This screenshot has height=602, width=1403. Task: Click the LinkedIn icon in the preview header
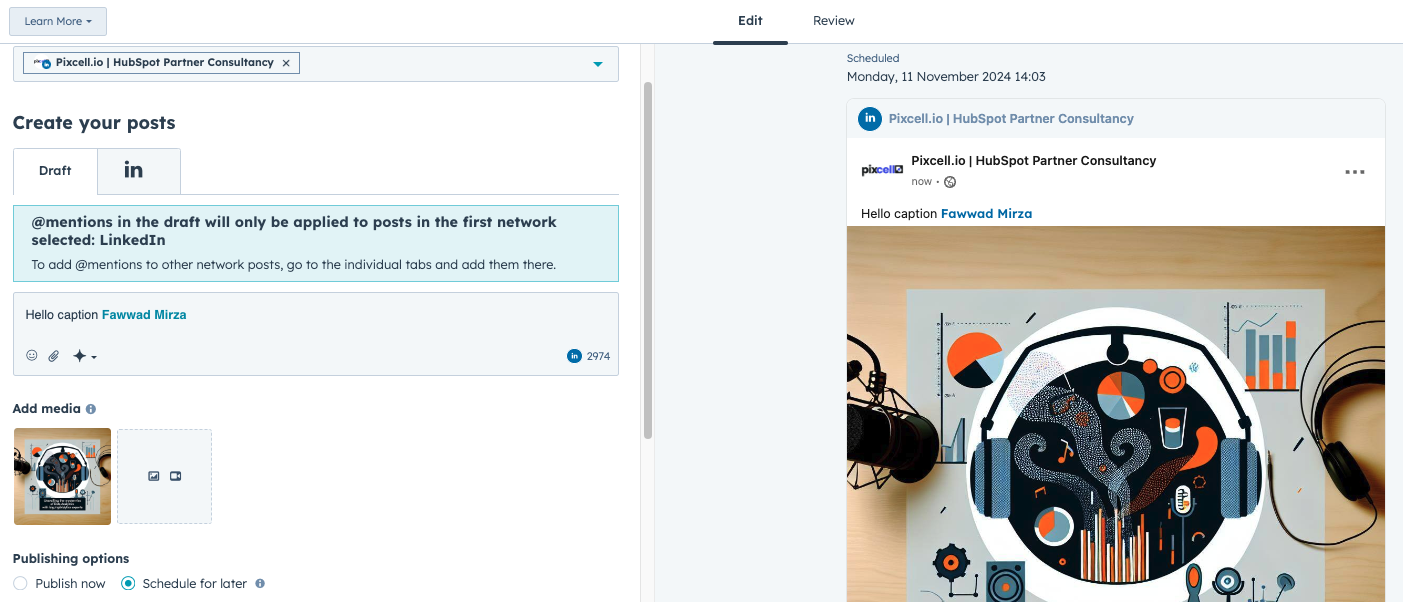pyautogui.click(x=870, y=118)
